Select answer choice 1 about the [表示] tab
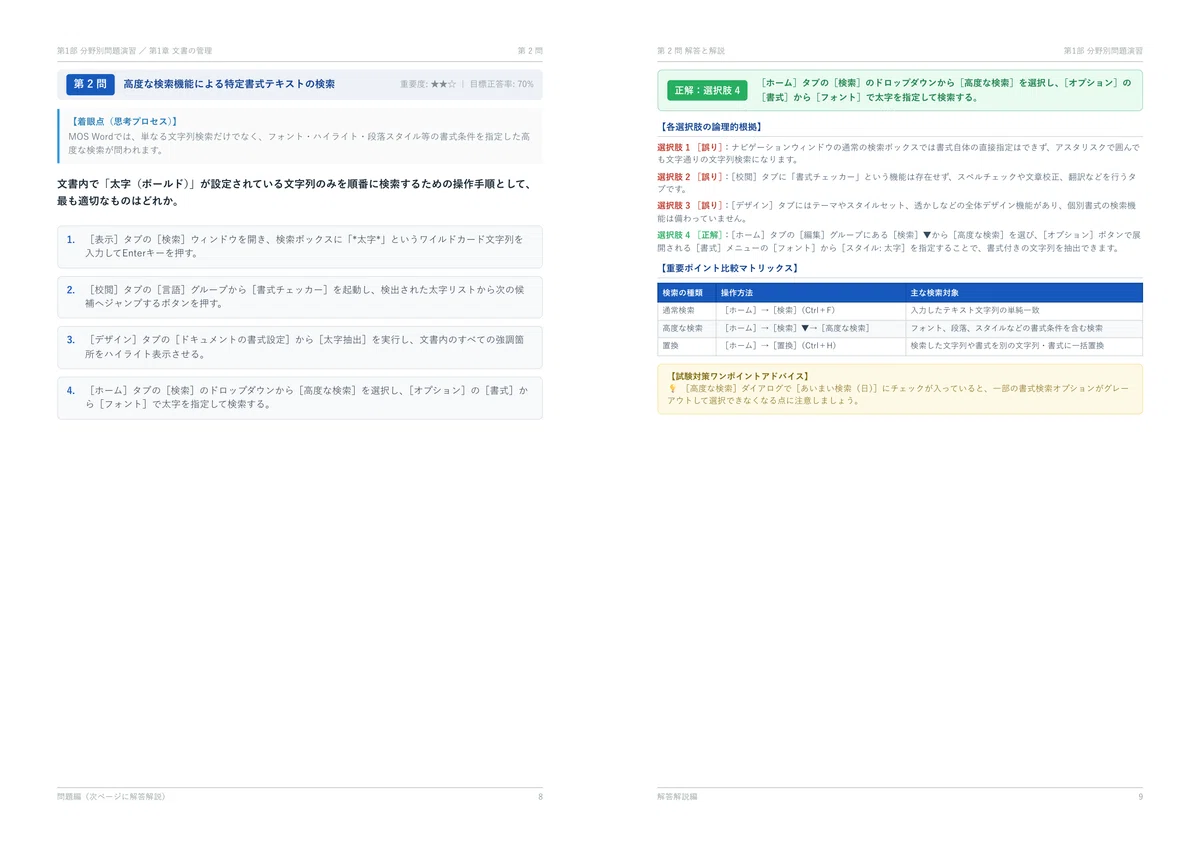Screen dimensions: 1200x849 300,246
